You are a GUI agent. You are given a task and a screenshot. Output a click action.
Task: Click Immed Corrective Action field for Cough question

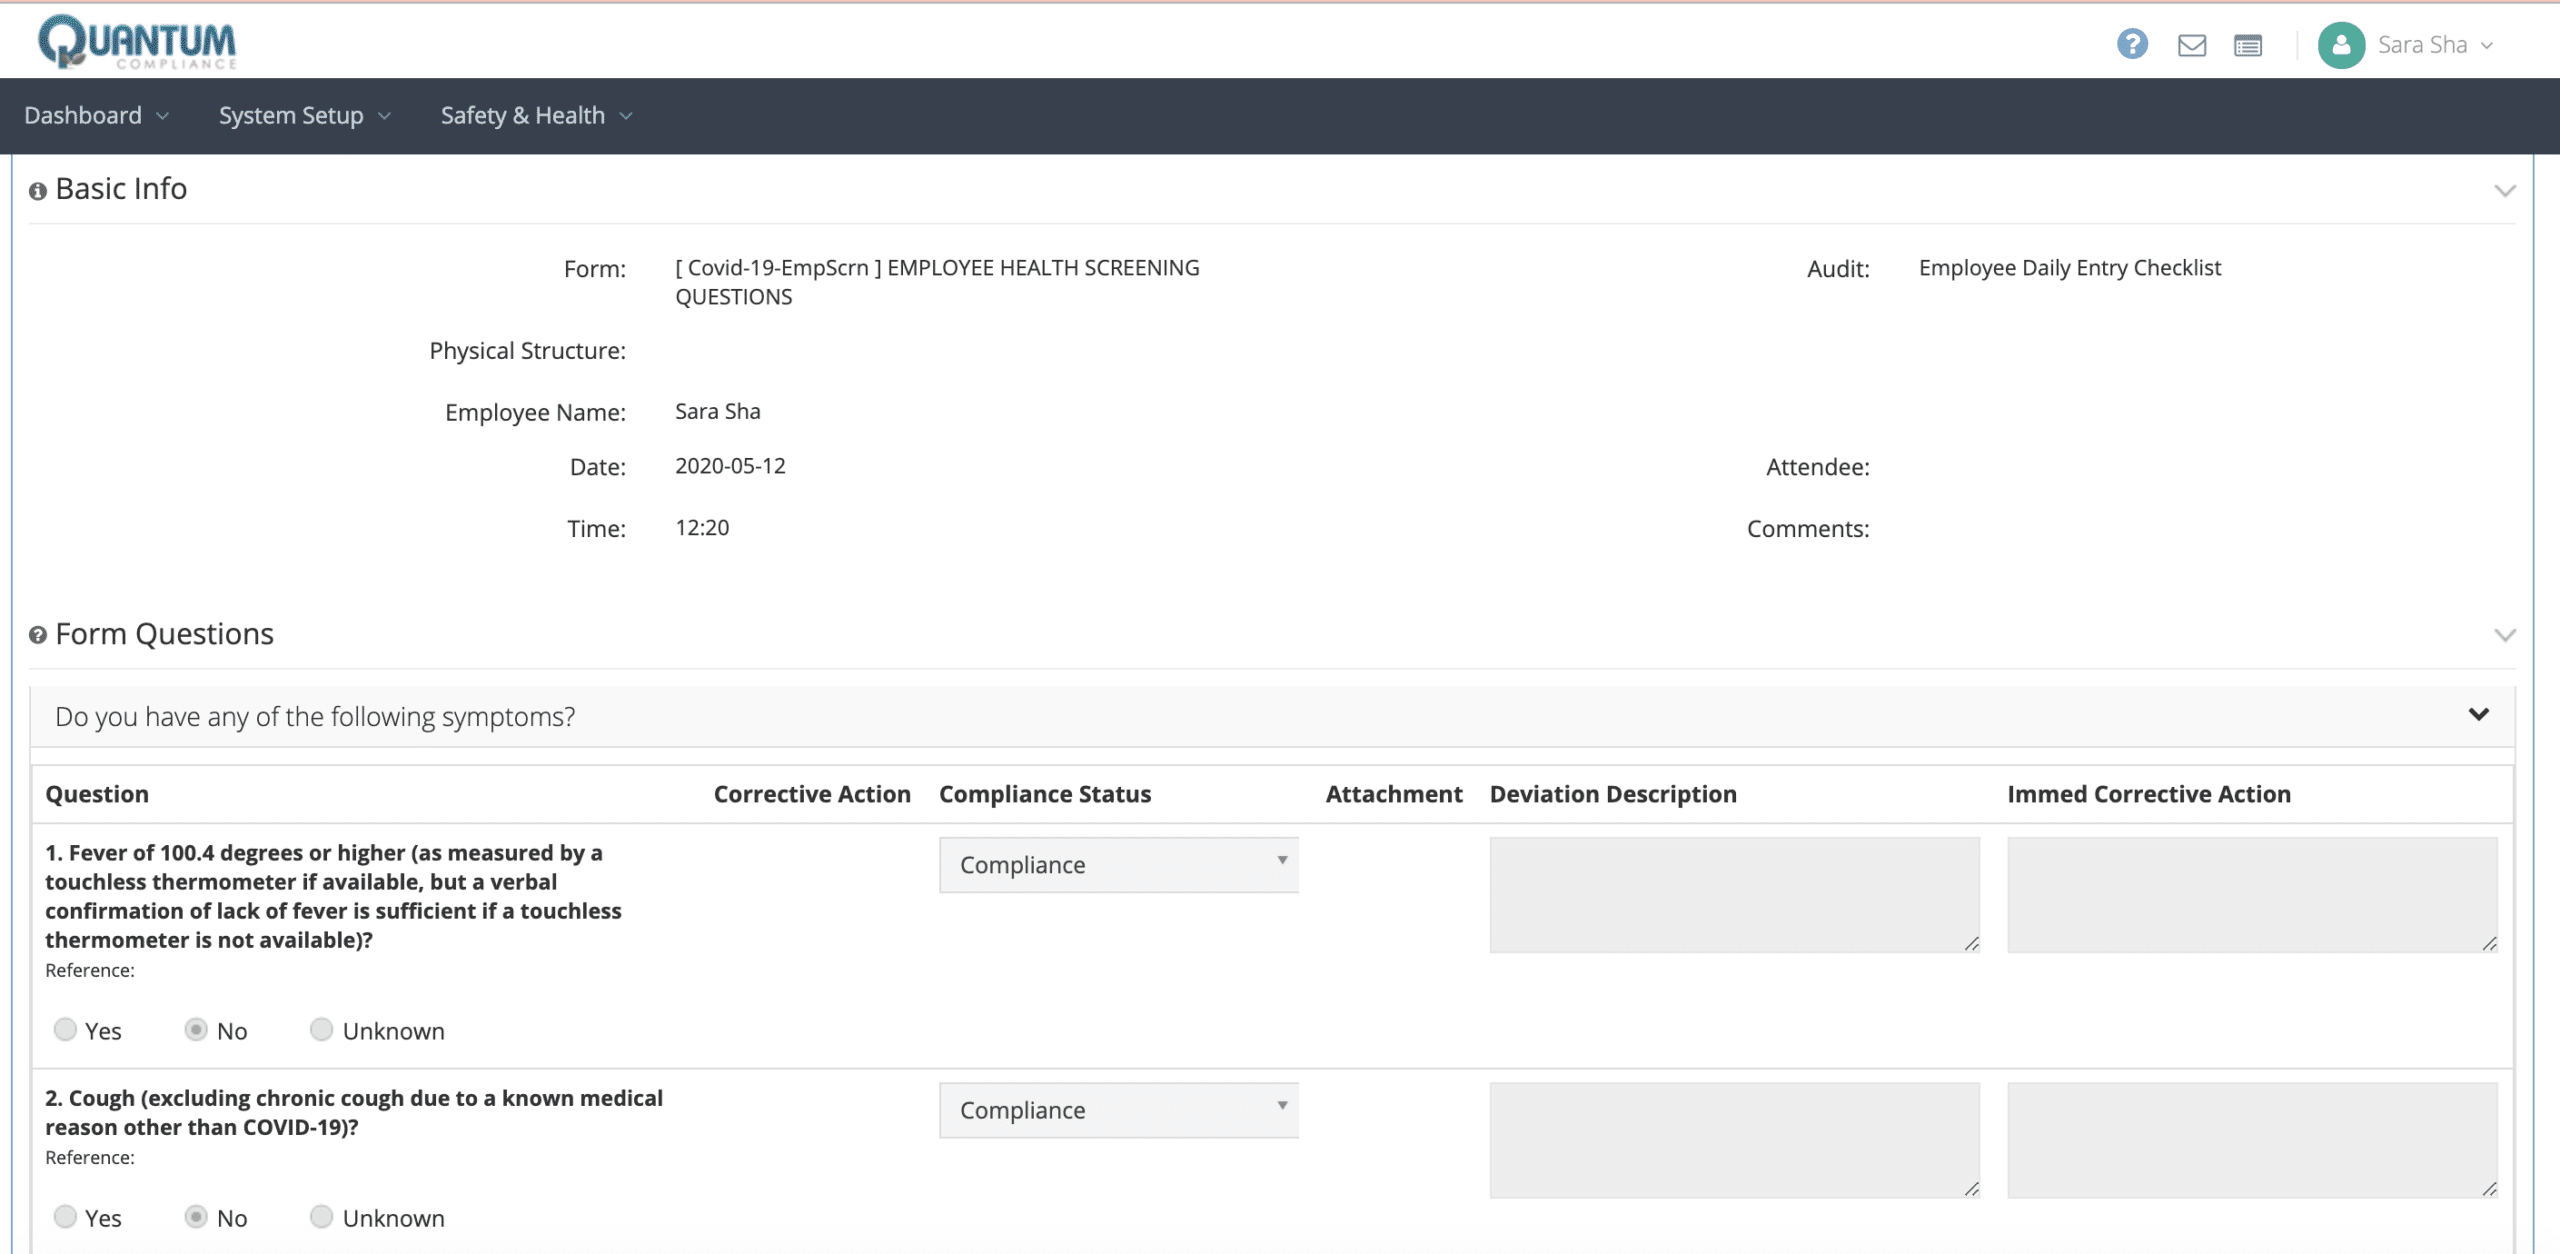[x=2252, y=1140]
